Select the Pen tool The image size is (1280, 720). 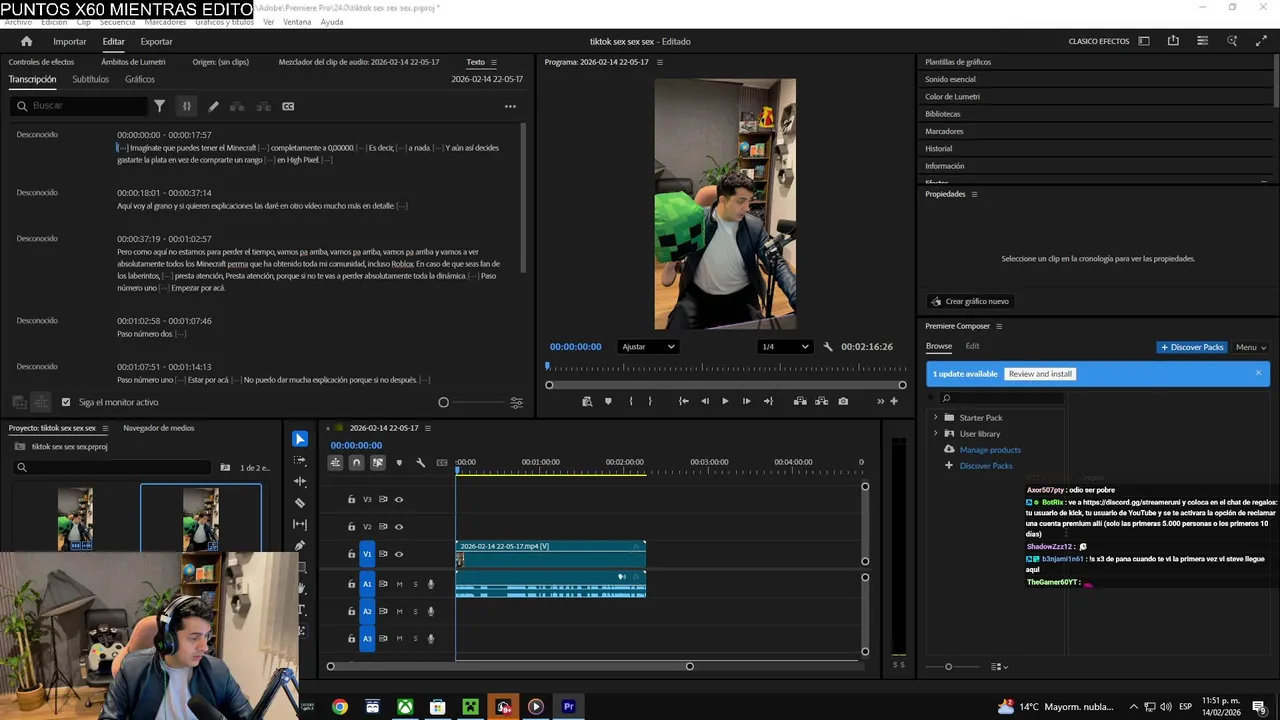pyautogui.click(x=300, y=546)
